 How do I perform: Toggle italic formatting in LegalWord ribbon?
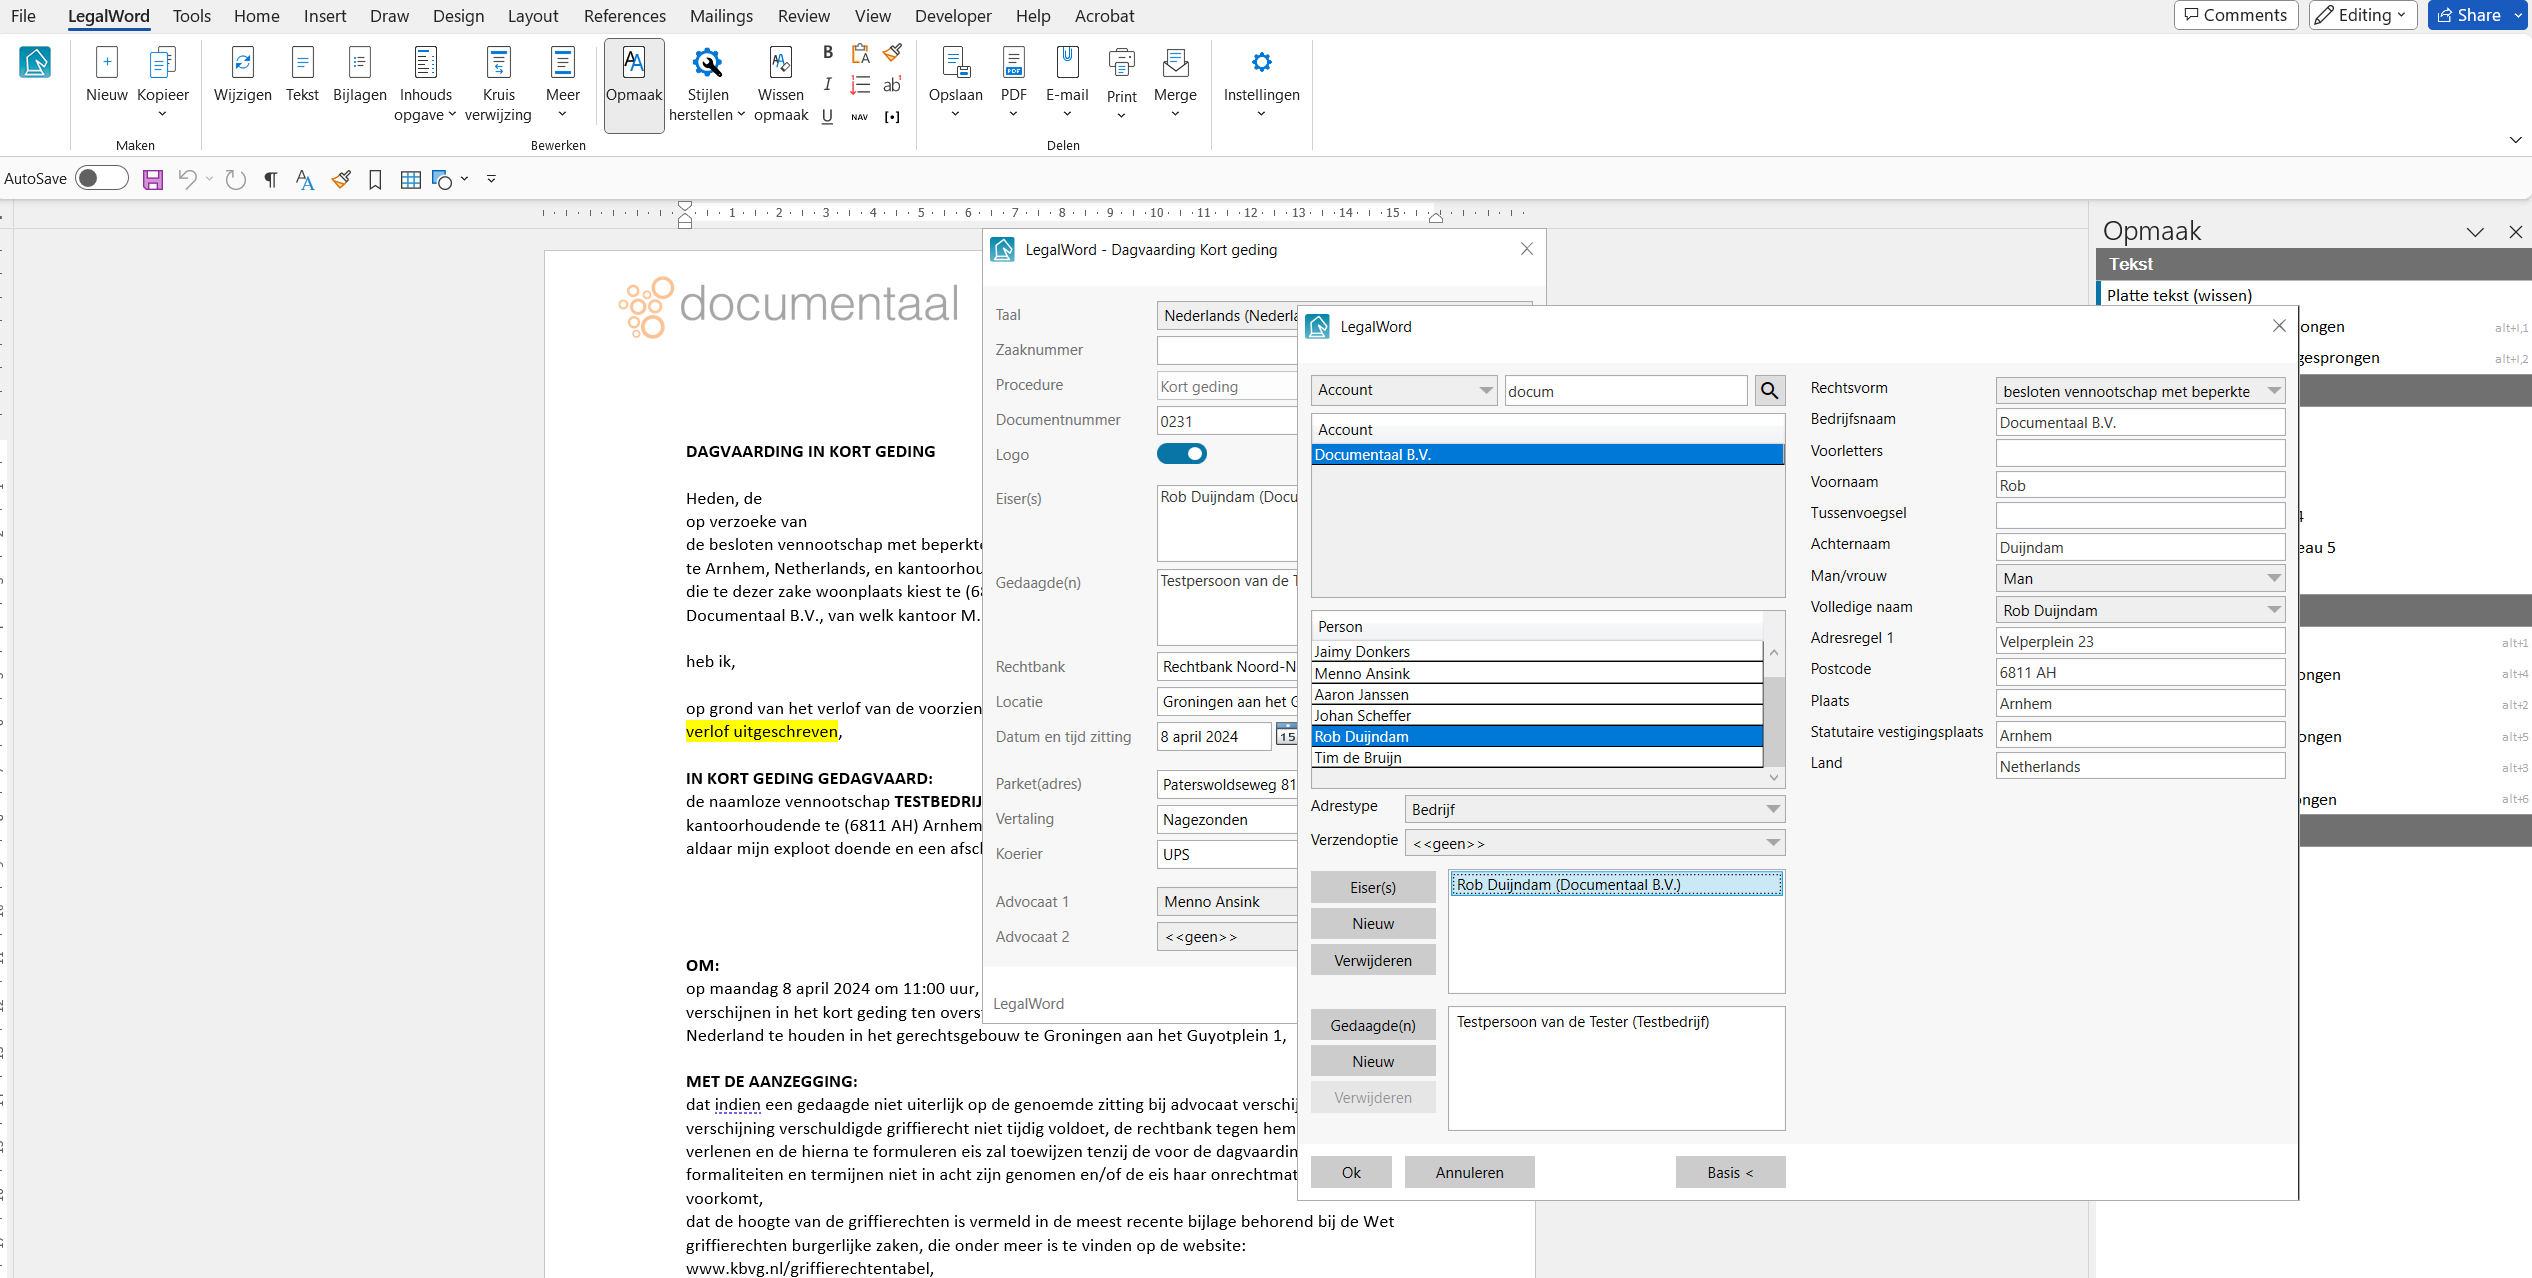click(827, 84)
